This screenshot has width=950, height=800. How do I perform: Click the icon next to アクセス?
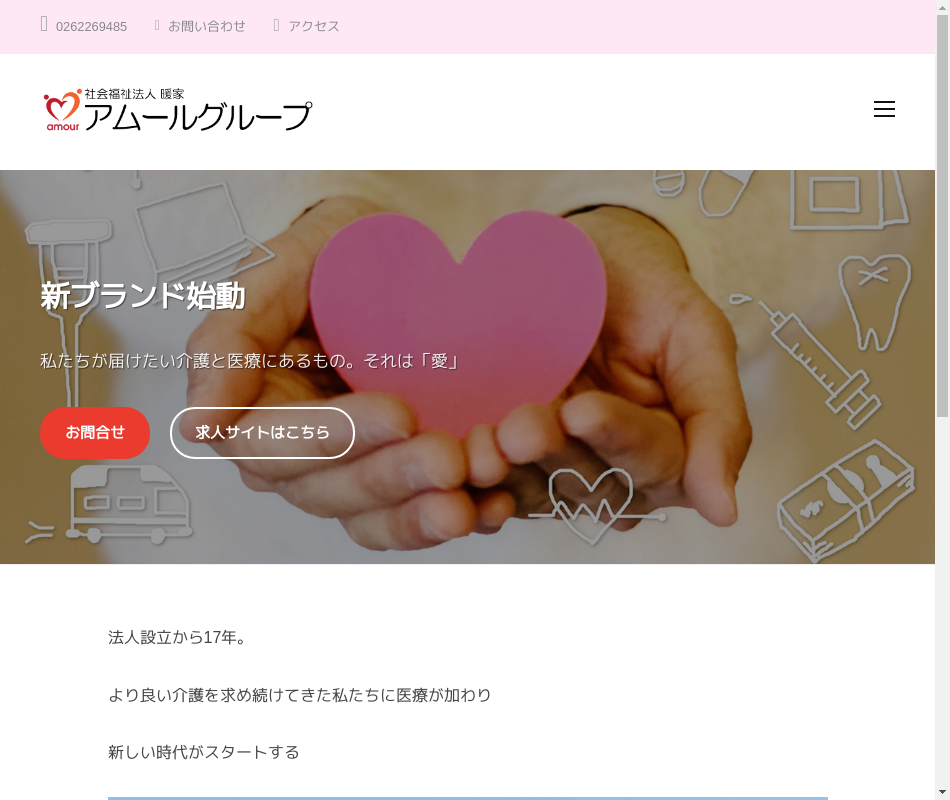pyautogui.click(x=276, y=25)
